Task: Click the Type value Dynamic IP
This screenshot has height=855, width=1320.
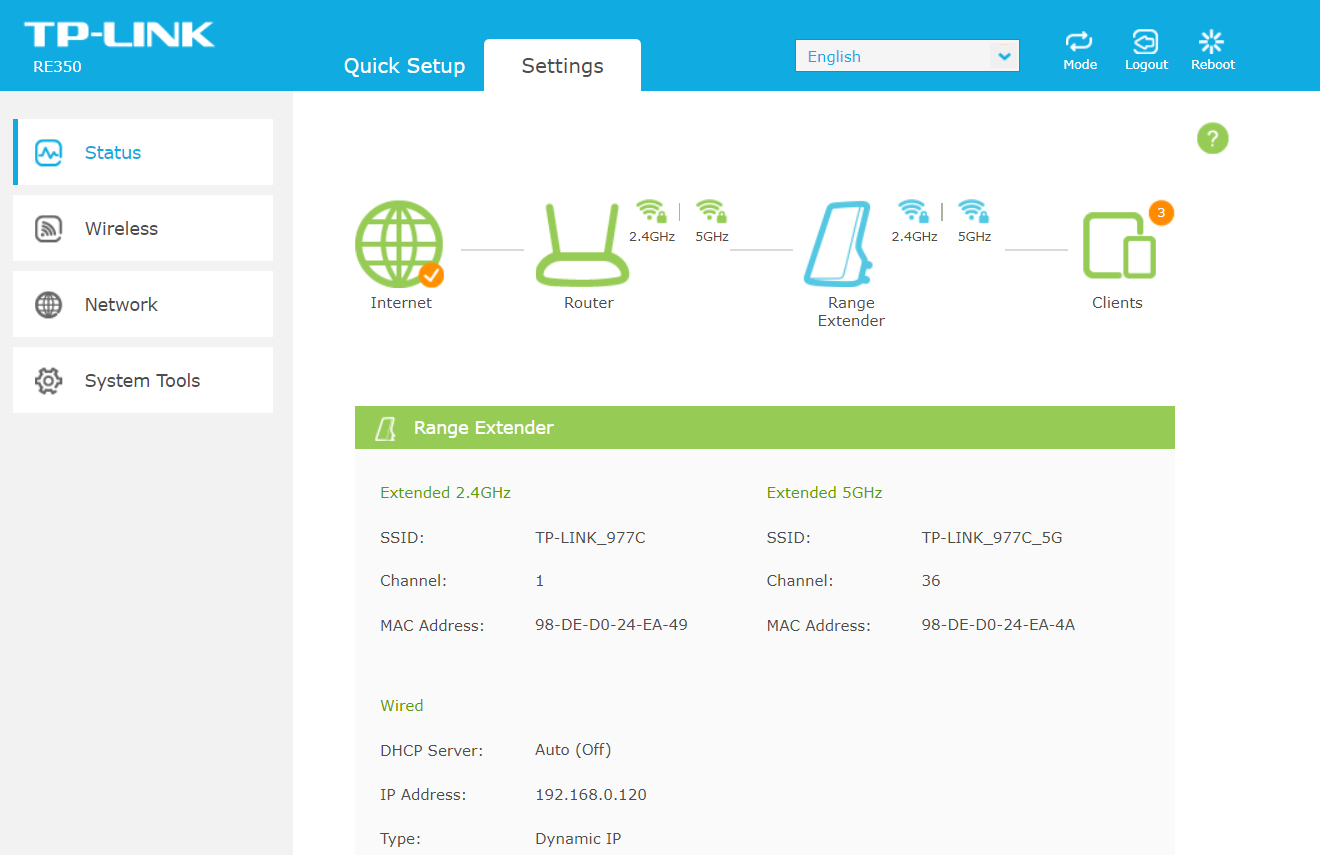Action: pyautogui.click(x=578, y=838)
